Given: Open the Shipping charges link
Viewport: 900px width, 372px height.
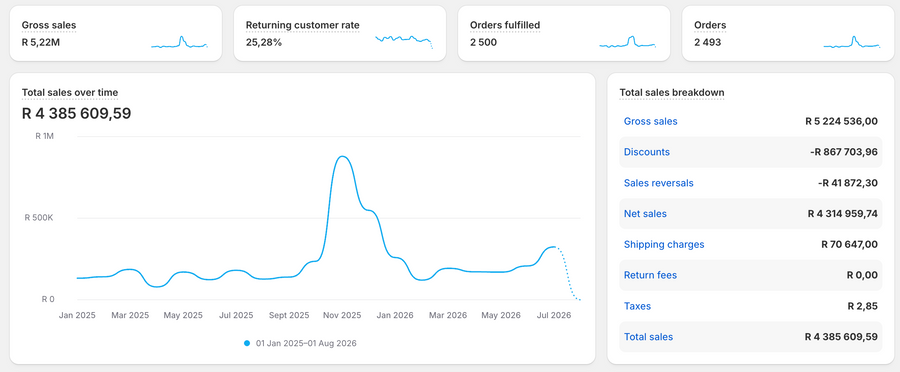Looking at the screenshot, I should 664,245.
